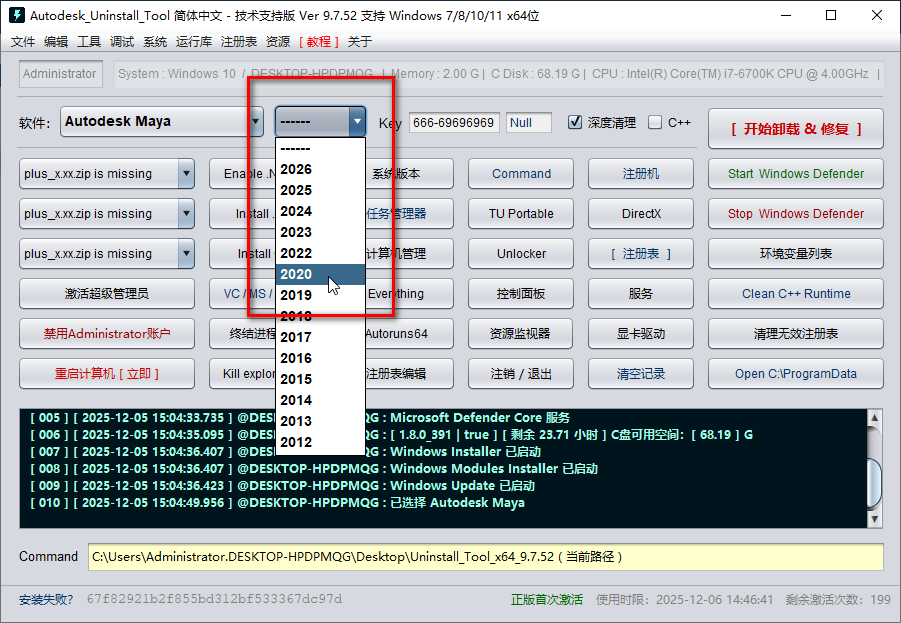The width and height of the screenshot is (901, 623).
Task: Click 激活超级管理员 button
Action: (x=107, y=294)
